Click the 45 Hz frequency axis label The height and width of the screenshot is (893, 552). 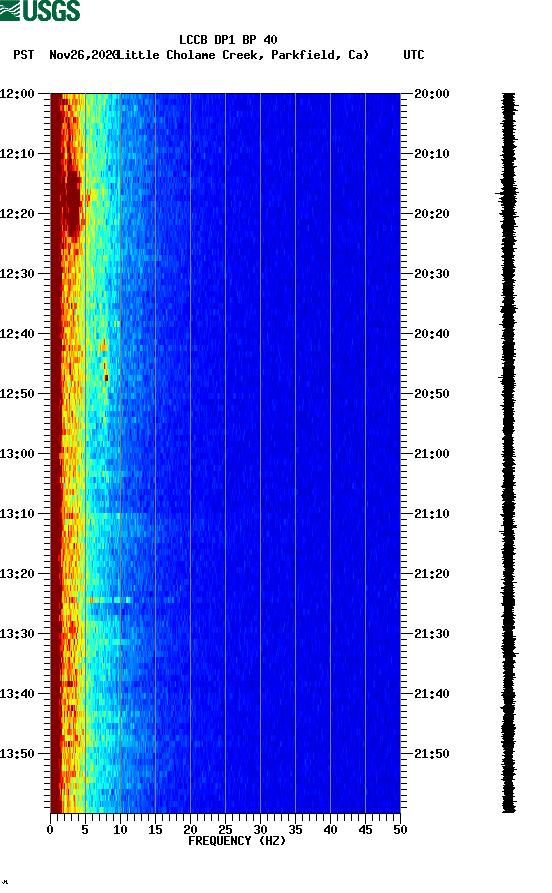(x=365, y=830)
